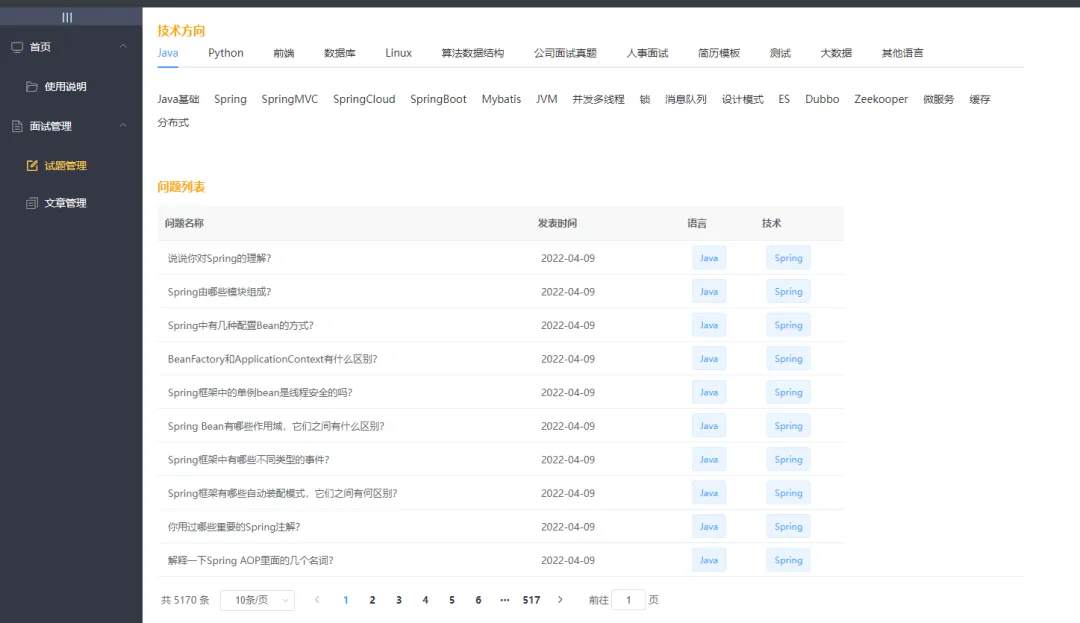Click the icon beside 文章管理

(32, 203)
